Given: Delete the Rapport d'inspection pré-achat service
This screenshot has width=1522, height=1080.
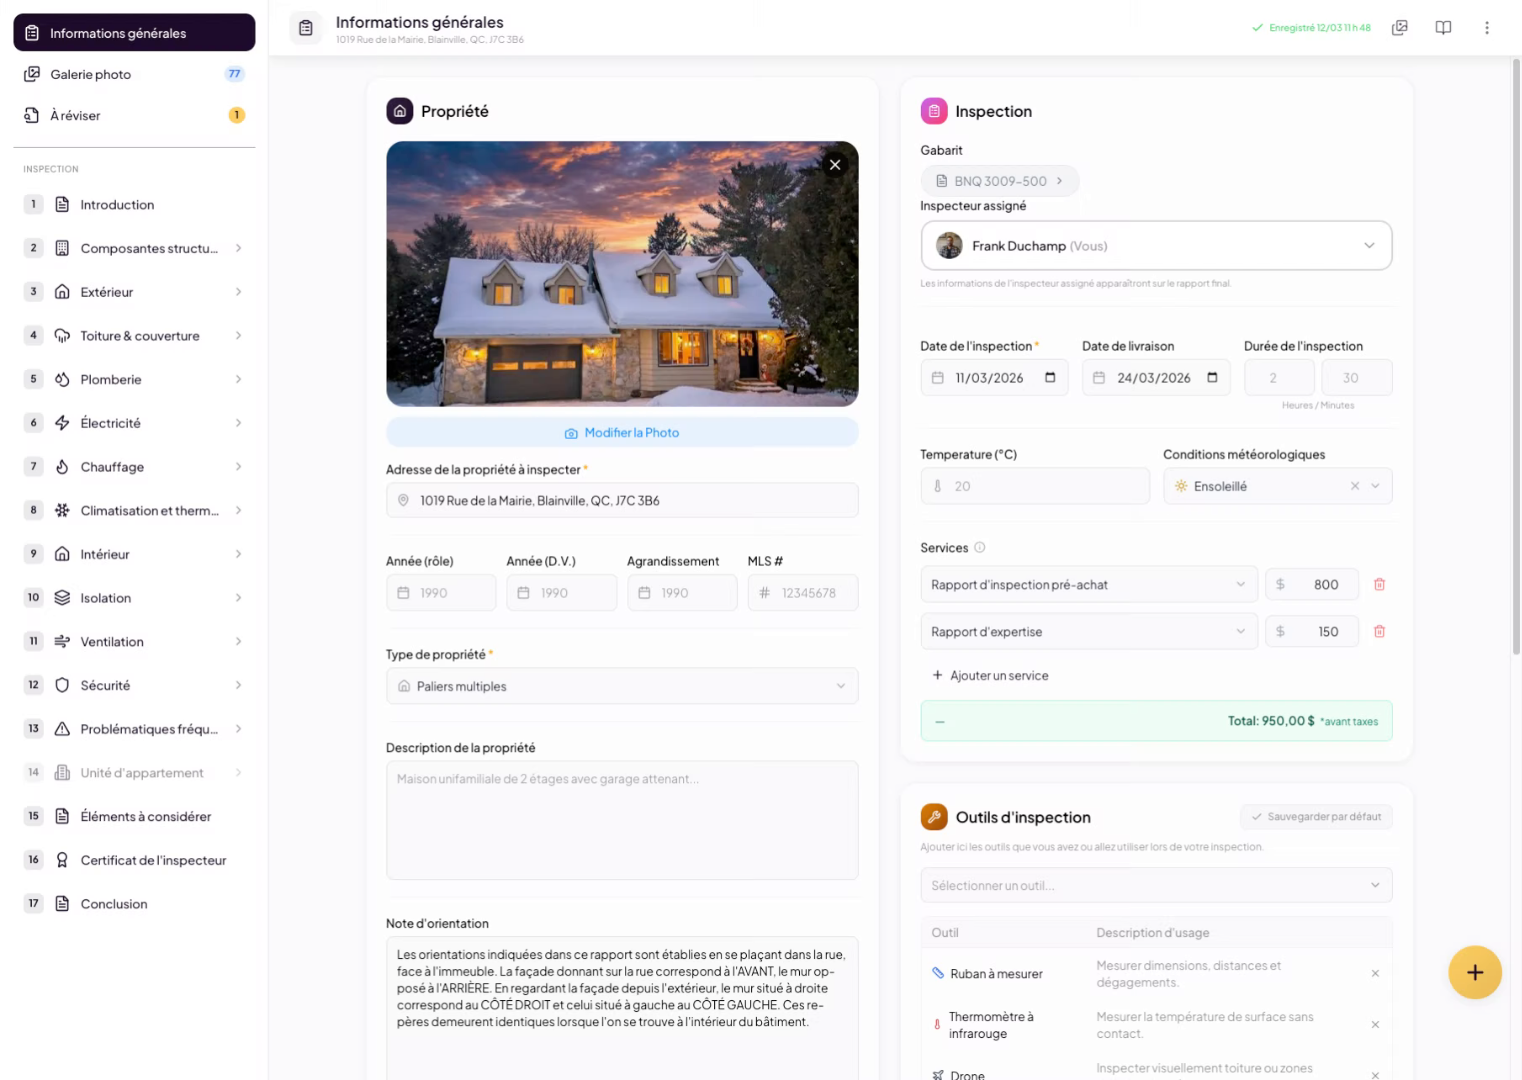Looking at the screenshot, I should (1379, 585).
